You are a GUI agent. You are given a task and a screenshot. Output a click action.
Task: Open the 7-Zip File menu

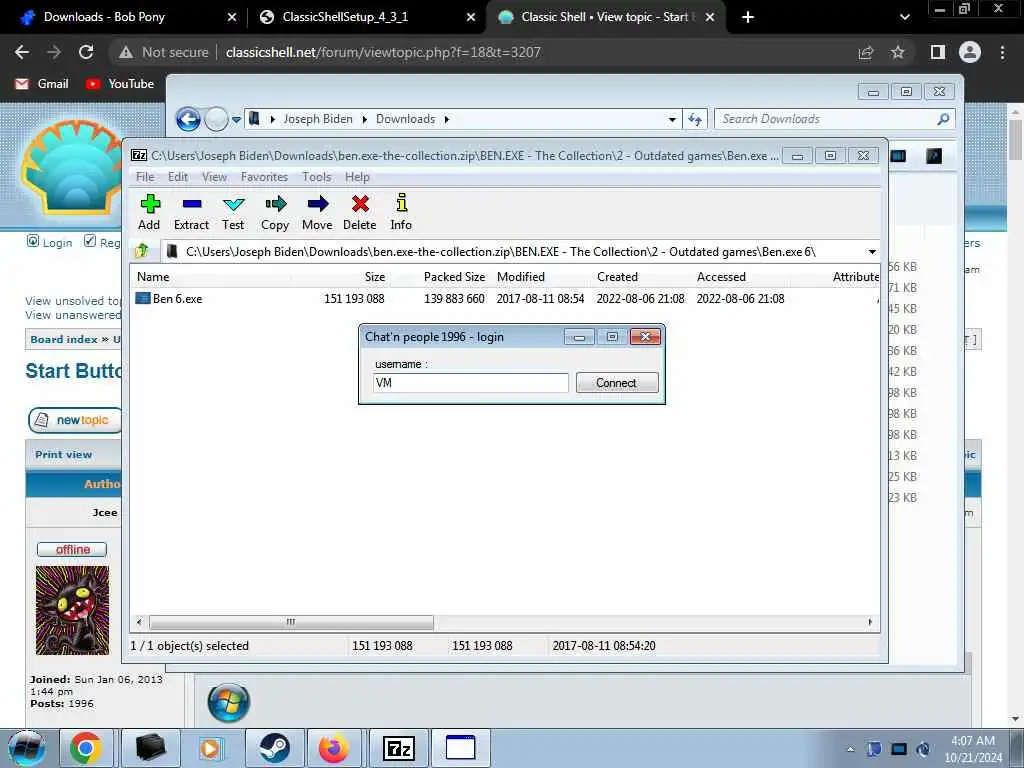click(145, 177)
